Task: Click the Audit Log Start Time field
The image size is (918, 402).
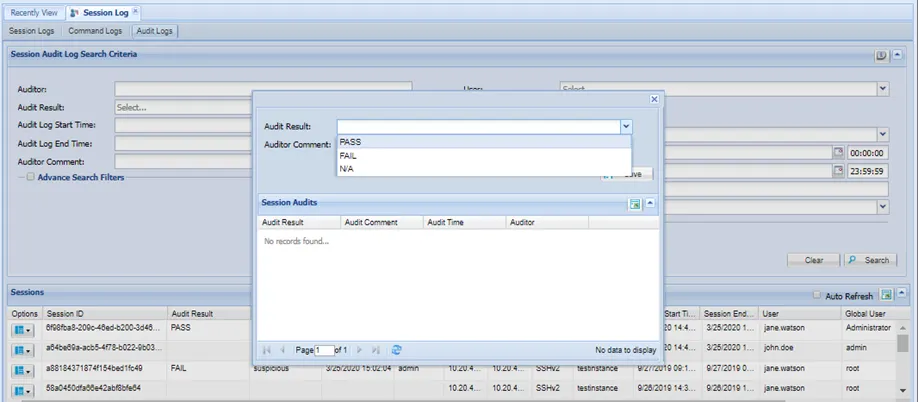Action: pos(184,125)
